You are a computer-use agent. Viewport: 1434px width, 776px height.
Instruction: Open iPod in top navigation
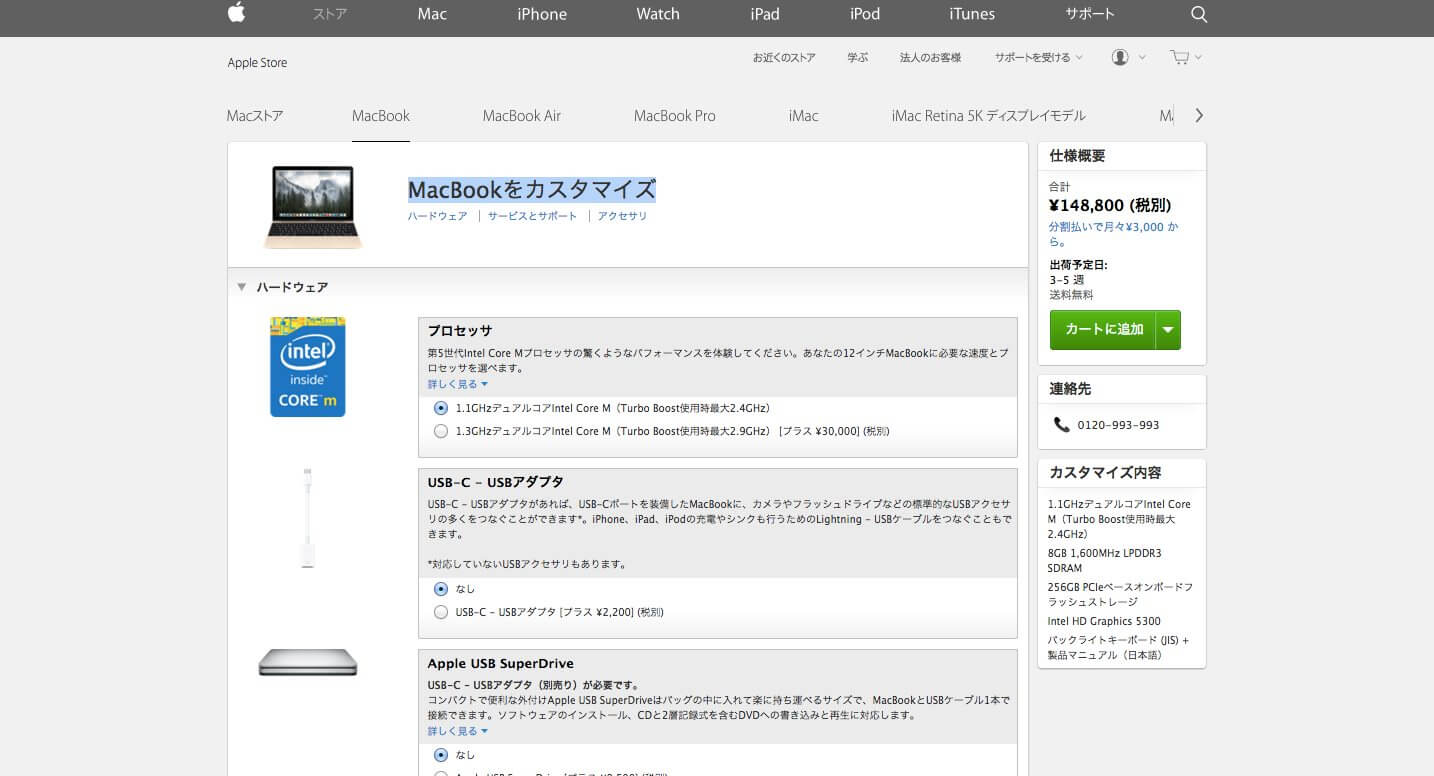[x=865, y=14]
